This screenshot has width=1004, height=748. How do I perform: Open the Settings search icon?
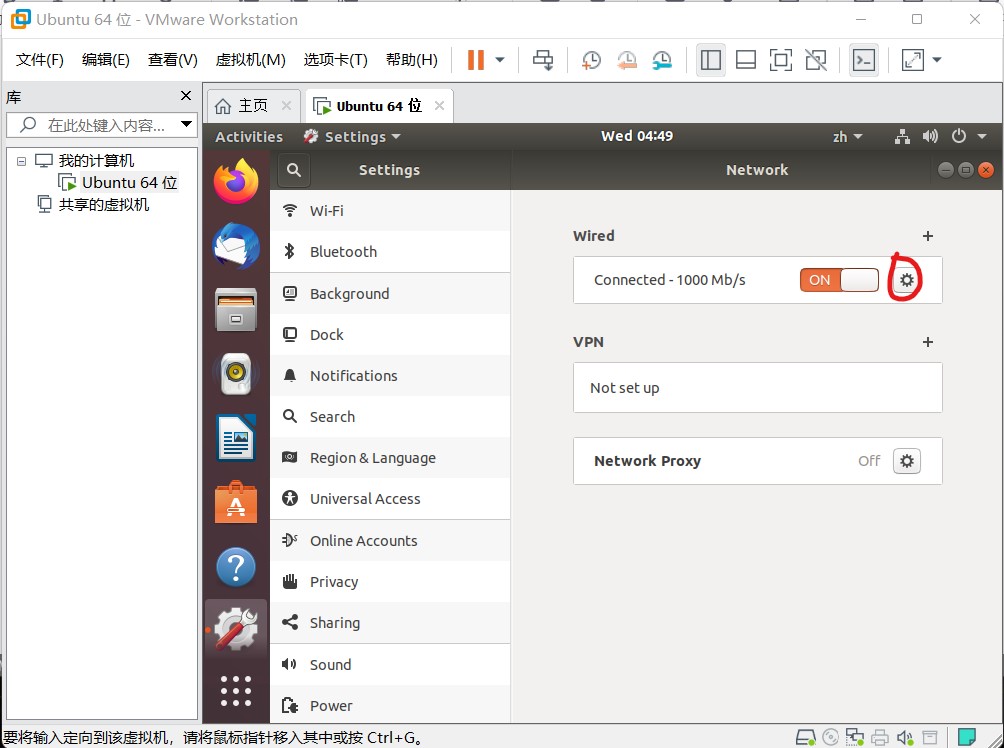(294, 170)
